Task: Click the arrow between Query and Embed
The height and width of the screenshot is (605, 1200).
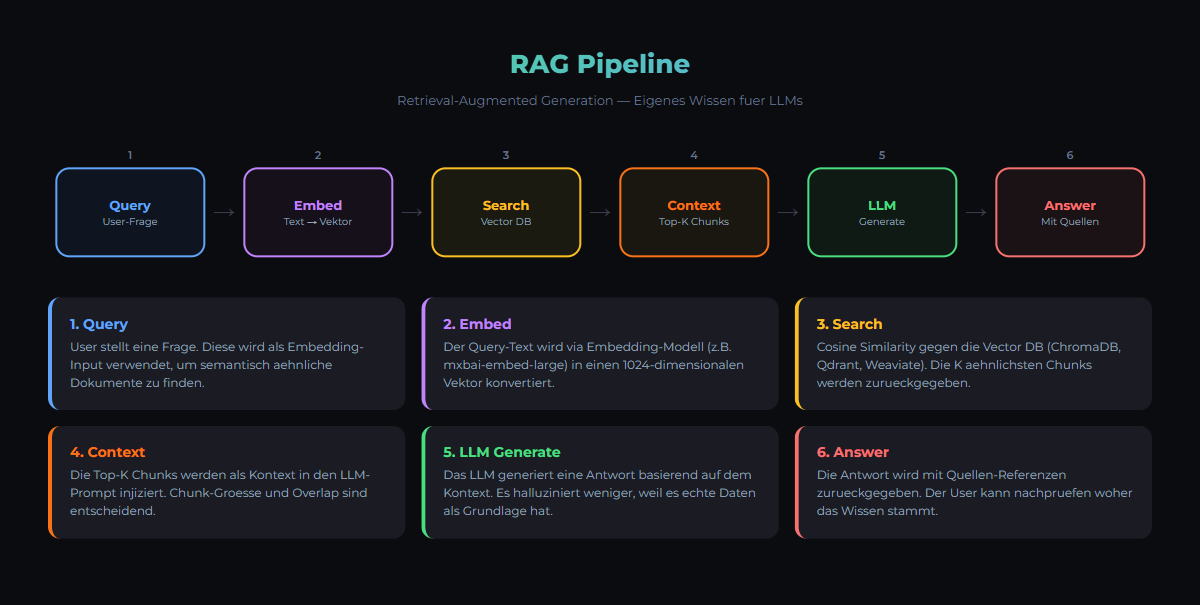Action: [x=224, y=212]
